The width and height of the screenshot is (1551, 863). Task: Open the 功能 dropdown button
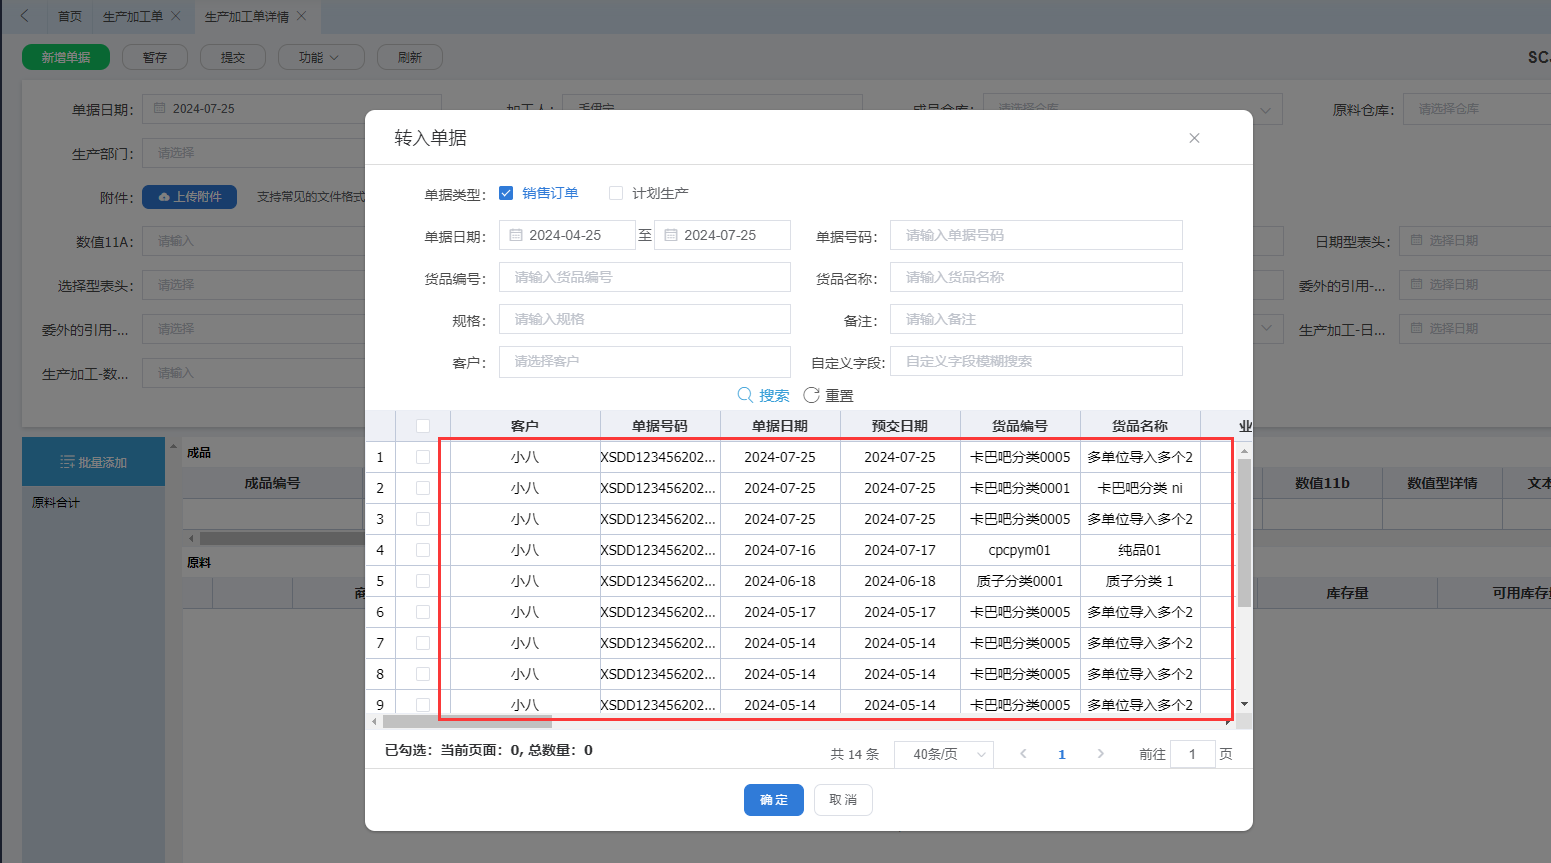(319, 57)
